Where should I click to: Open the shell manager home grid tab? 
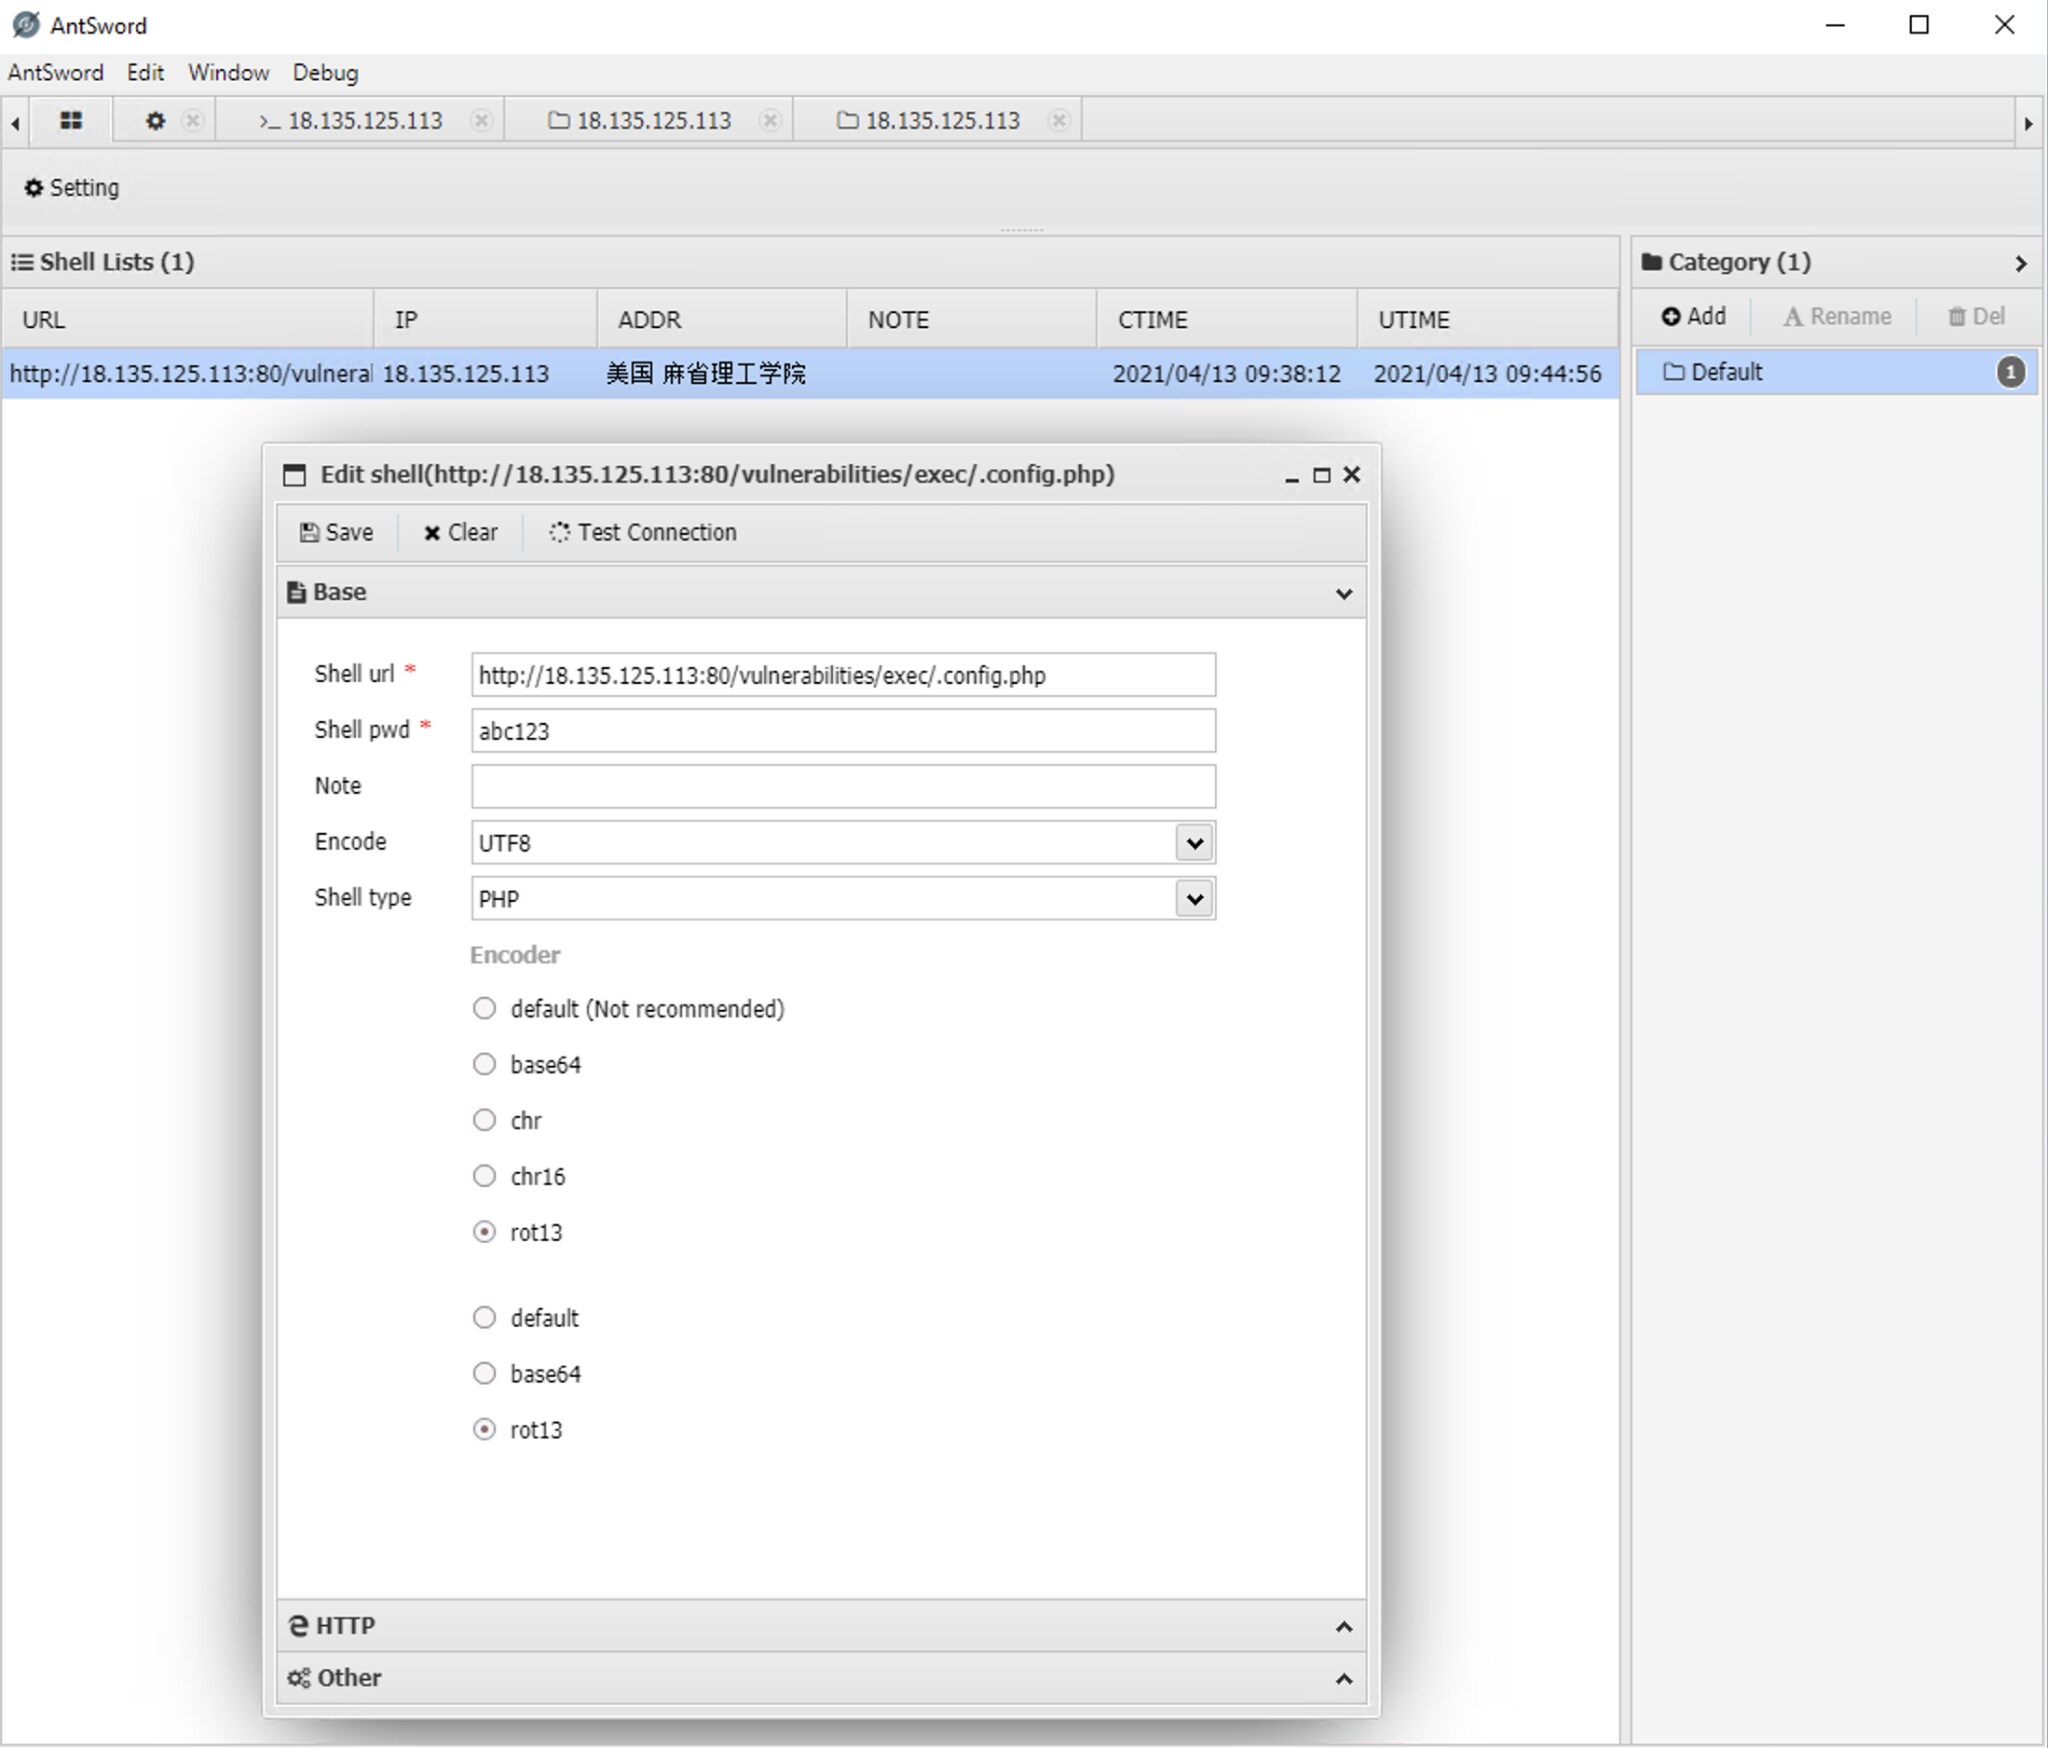(70, 121)
